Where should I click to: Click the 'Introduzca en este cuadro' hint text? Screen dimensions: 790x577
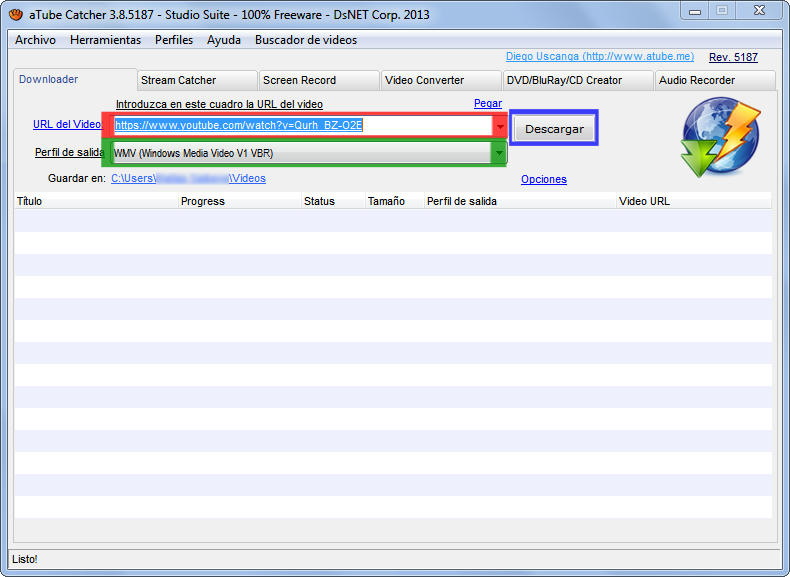(x=219, y=104)
